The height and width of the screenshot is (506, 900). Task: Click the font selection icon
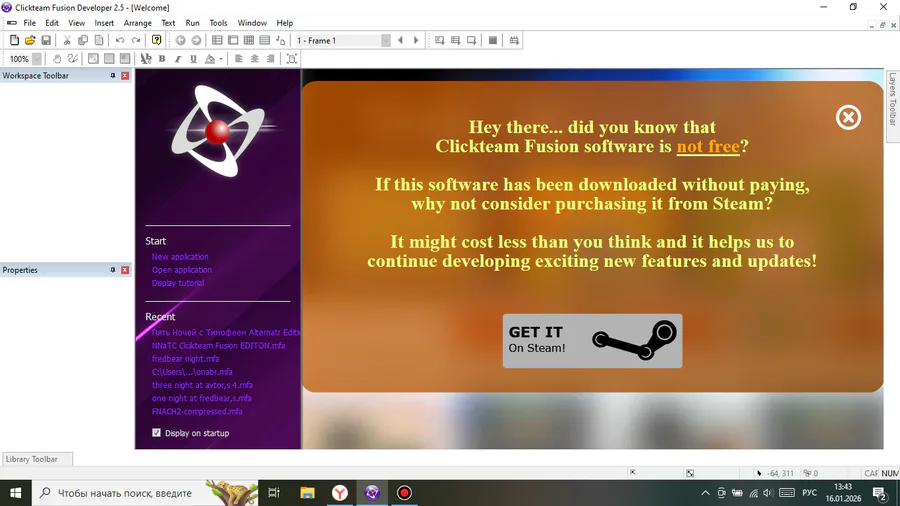coord(146,59)
